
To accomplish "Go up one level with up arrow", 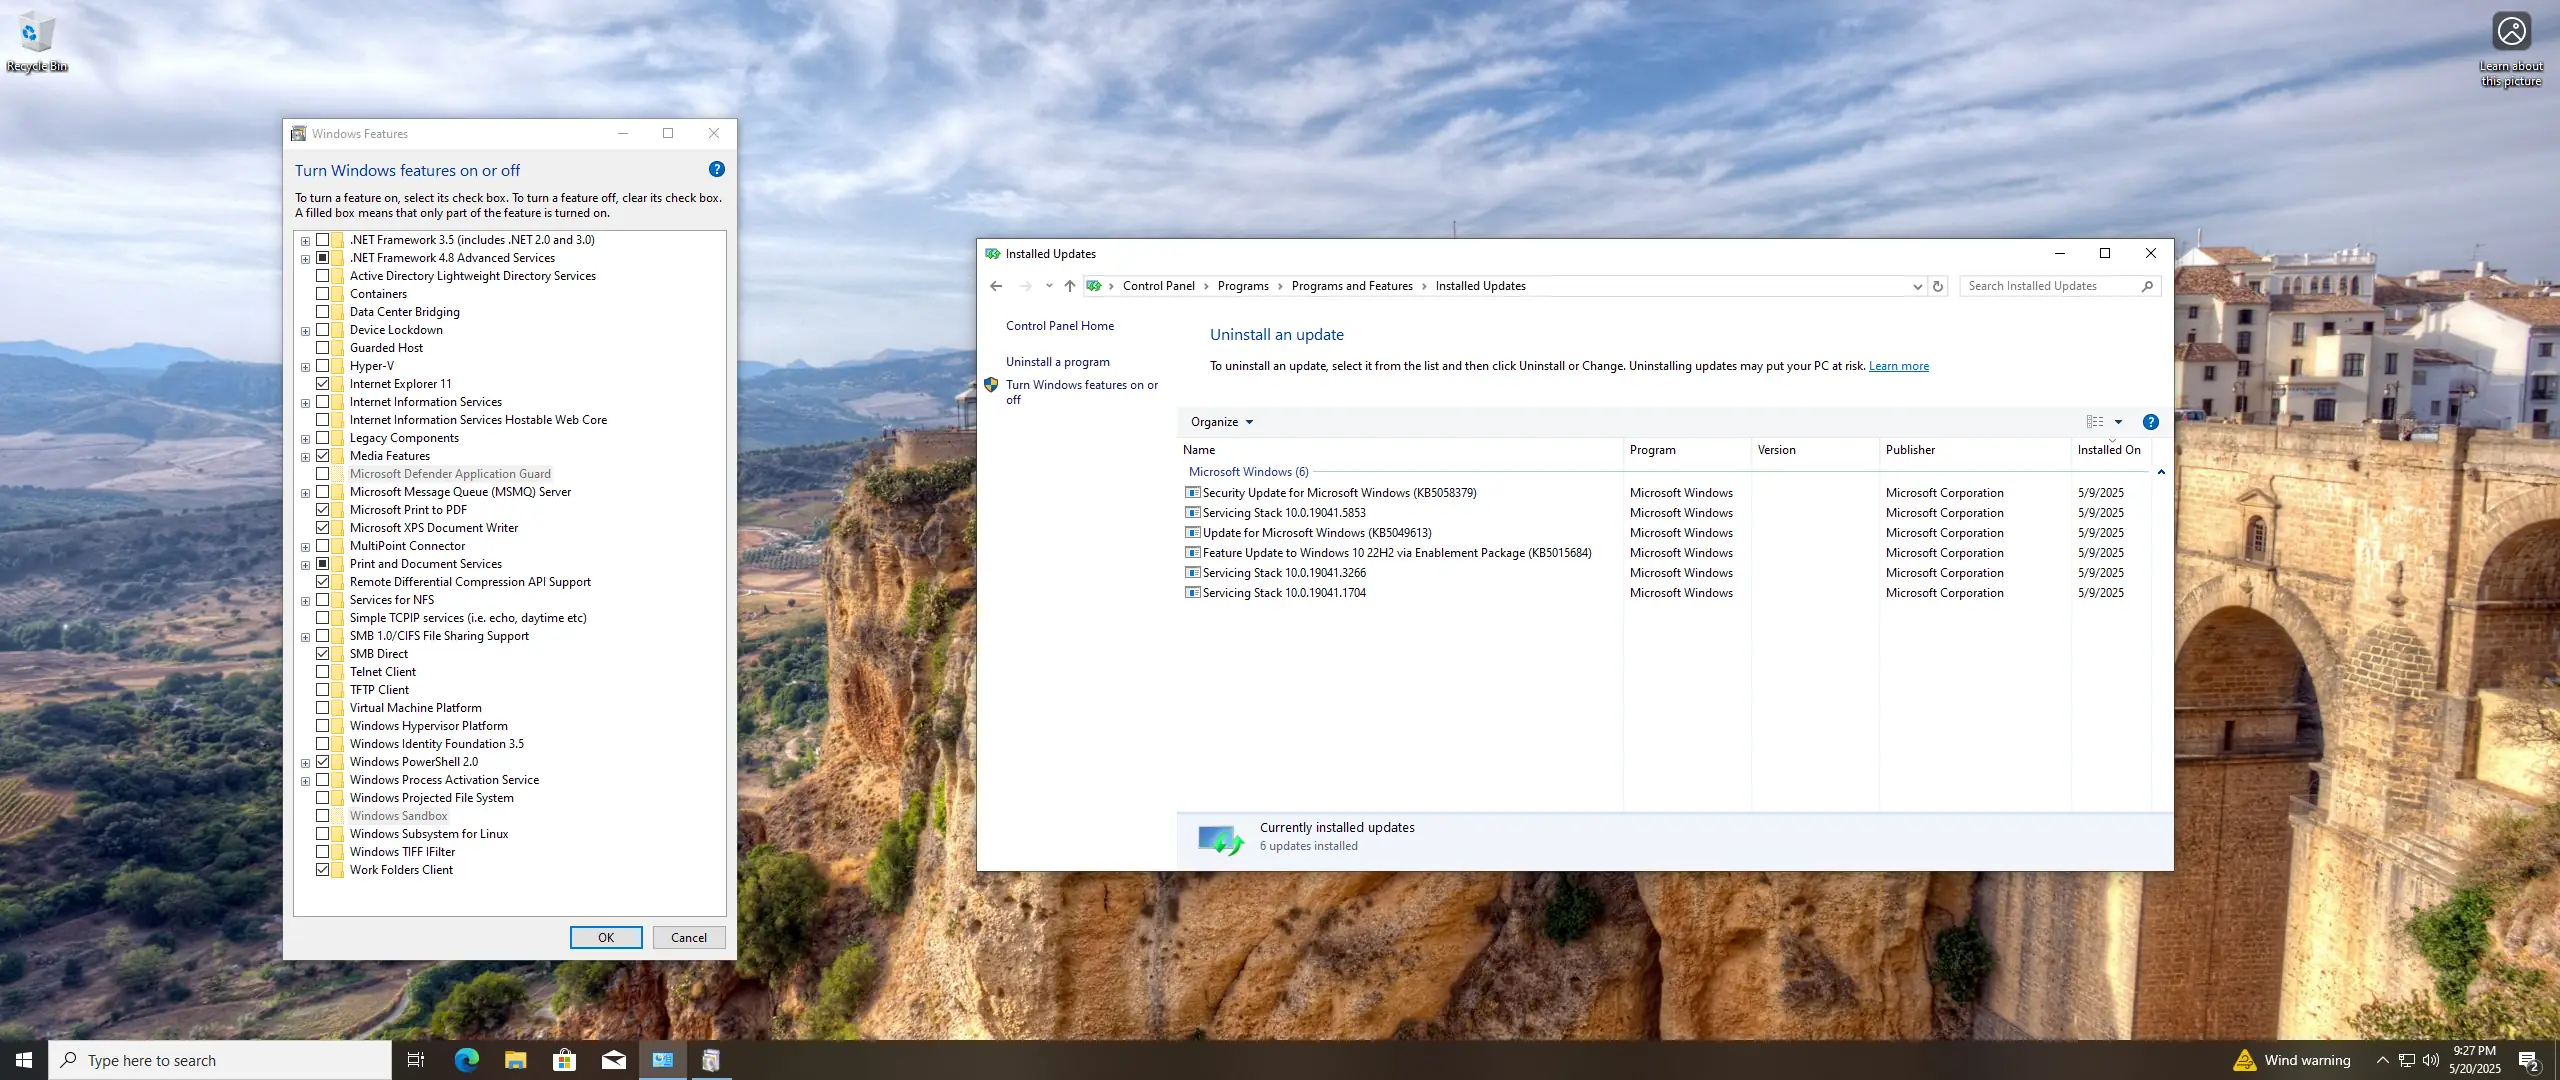I will (x=1069, y=286).
